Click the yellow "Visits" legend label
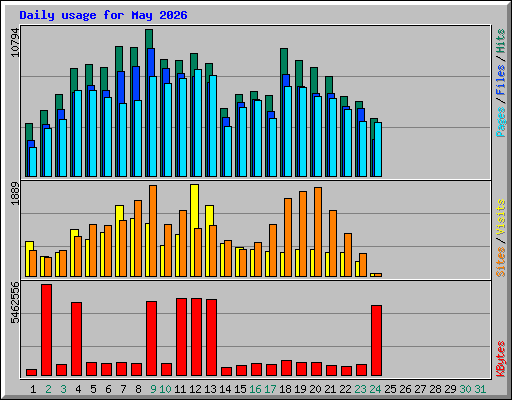The image size is (512, 400). coord(500,218)
